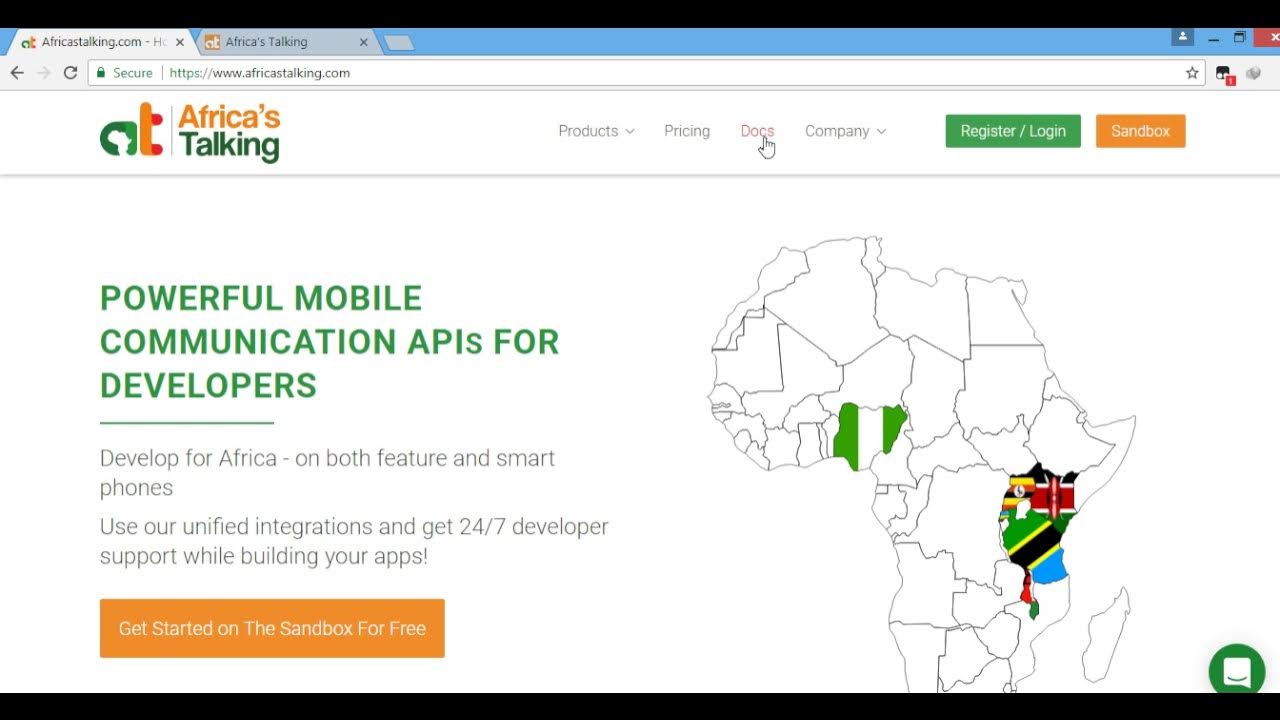
Task: Open the Pricing page
Action: pyautogui.click(x=687, y=131)
